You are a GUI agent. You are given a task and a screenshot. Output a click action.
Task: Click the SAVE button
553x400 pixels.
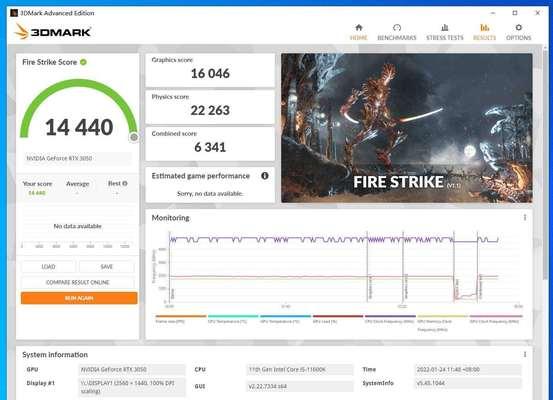point(107,267)
